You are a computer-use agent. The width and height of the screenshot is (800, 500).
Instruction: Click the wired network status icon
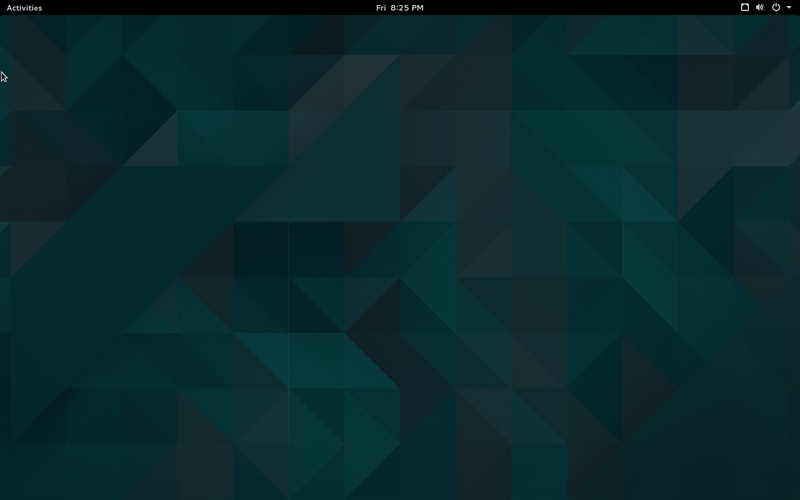click(745, 7)
